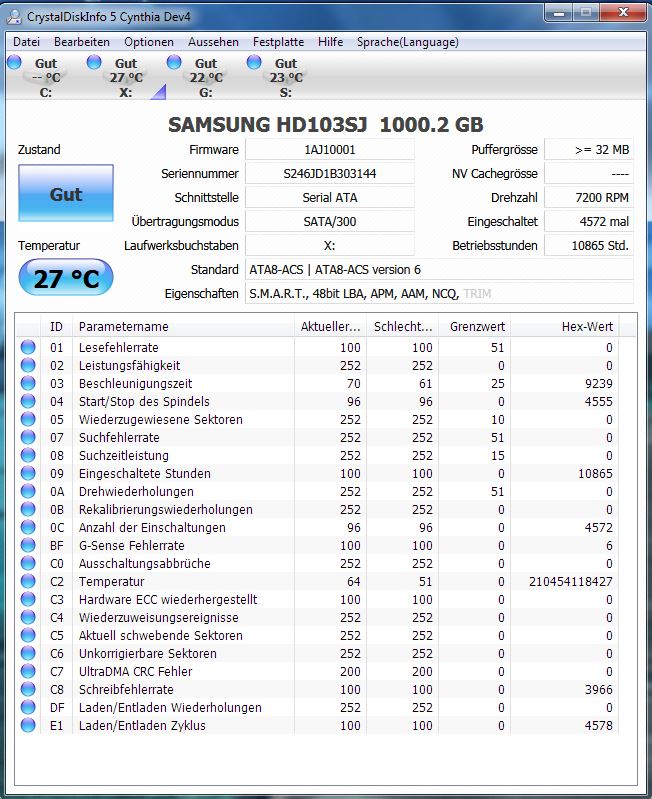Open the Sprache(Language) menu
Image resolution: width=652 pixels, height=799 pixels.
tap(408, 42)
